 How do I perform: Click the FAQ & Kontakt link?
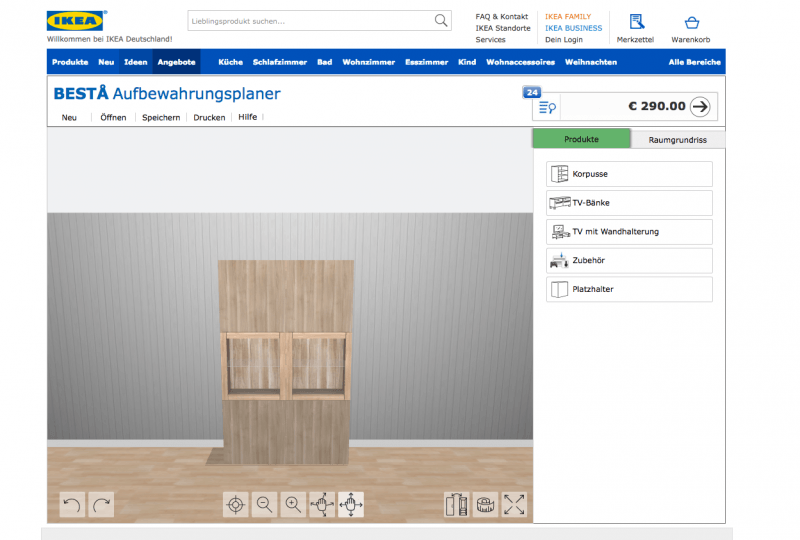pos(502,17)
